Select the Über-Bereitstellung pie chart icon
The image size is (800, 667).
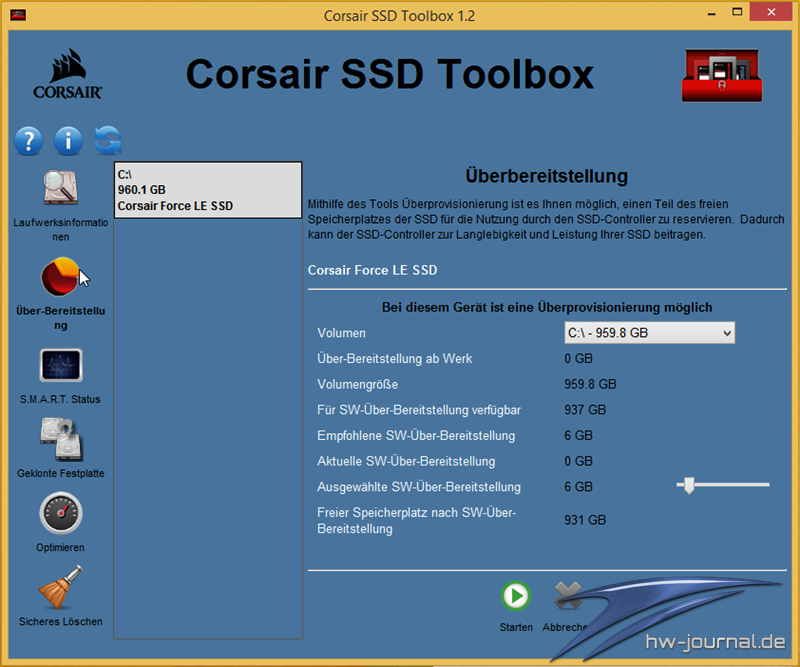click(x=60, y=277)
